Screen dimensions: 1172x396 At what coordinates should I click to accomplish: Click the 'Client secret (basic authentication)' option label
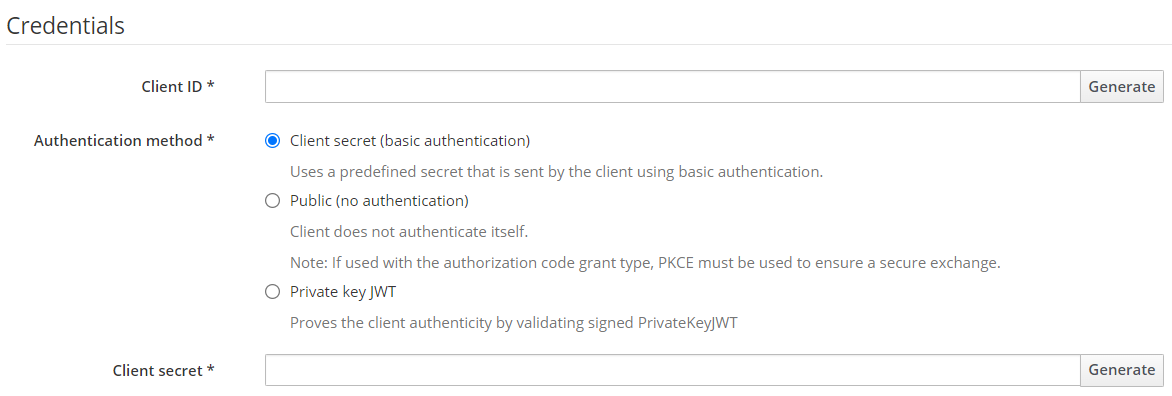[410, 140]
